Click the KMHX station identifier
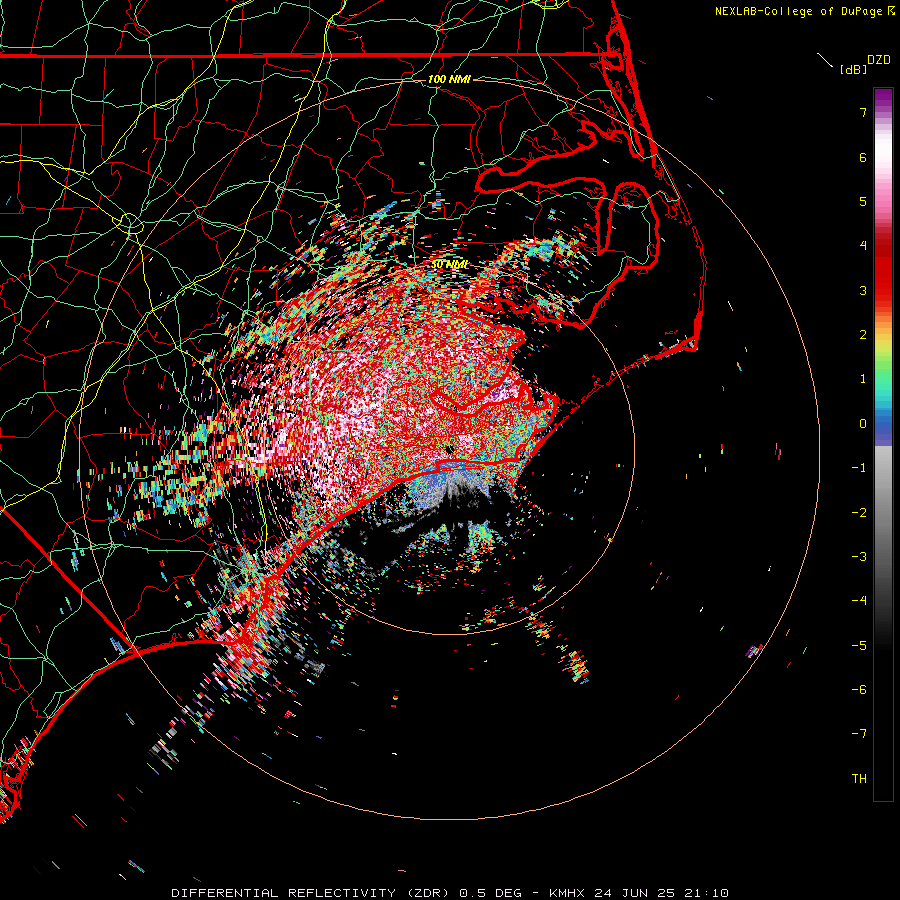The height and width of the screenshot is (900, 900). (x=567, y=893)
